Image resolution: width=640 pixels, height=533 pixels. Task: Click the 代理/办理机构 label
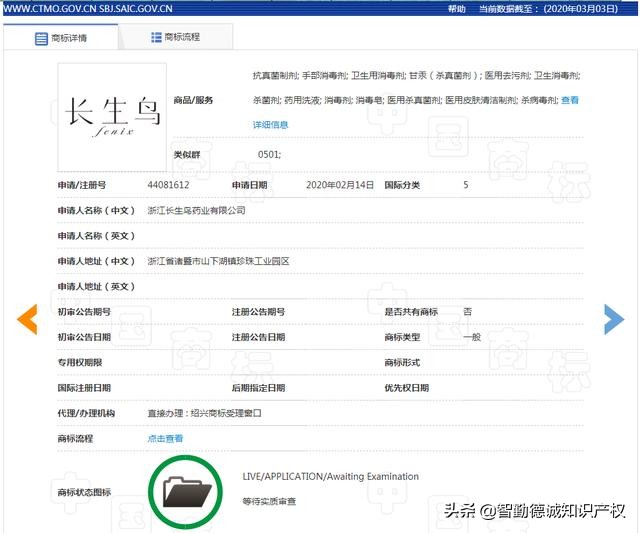coord(86,413)
